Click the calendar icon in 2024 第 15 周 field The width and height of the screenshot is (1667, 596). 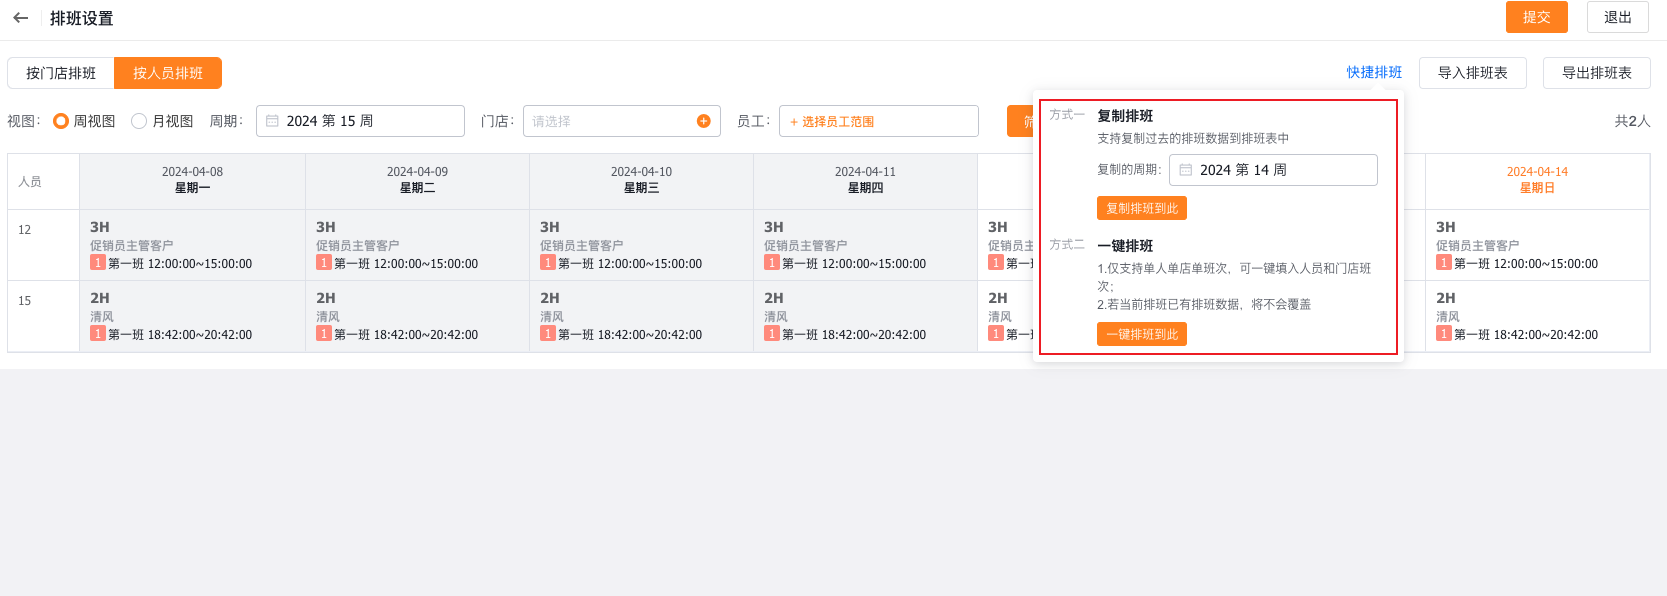tap(272, 121)
